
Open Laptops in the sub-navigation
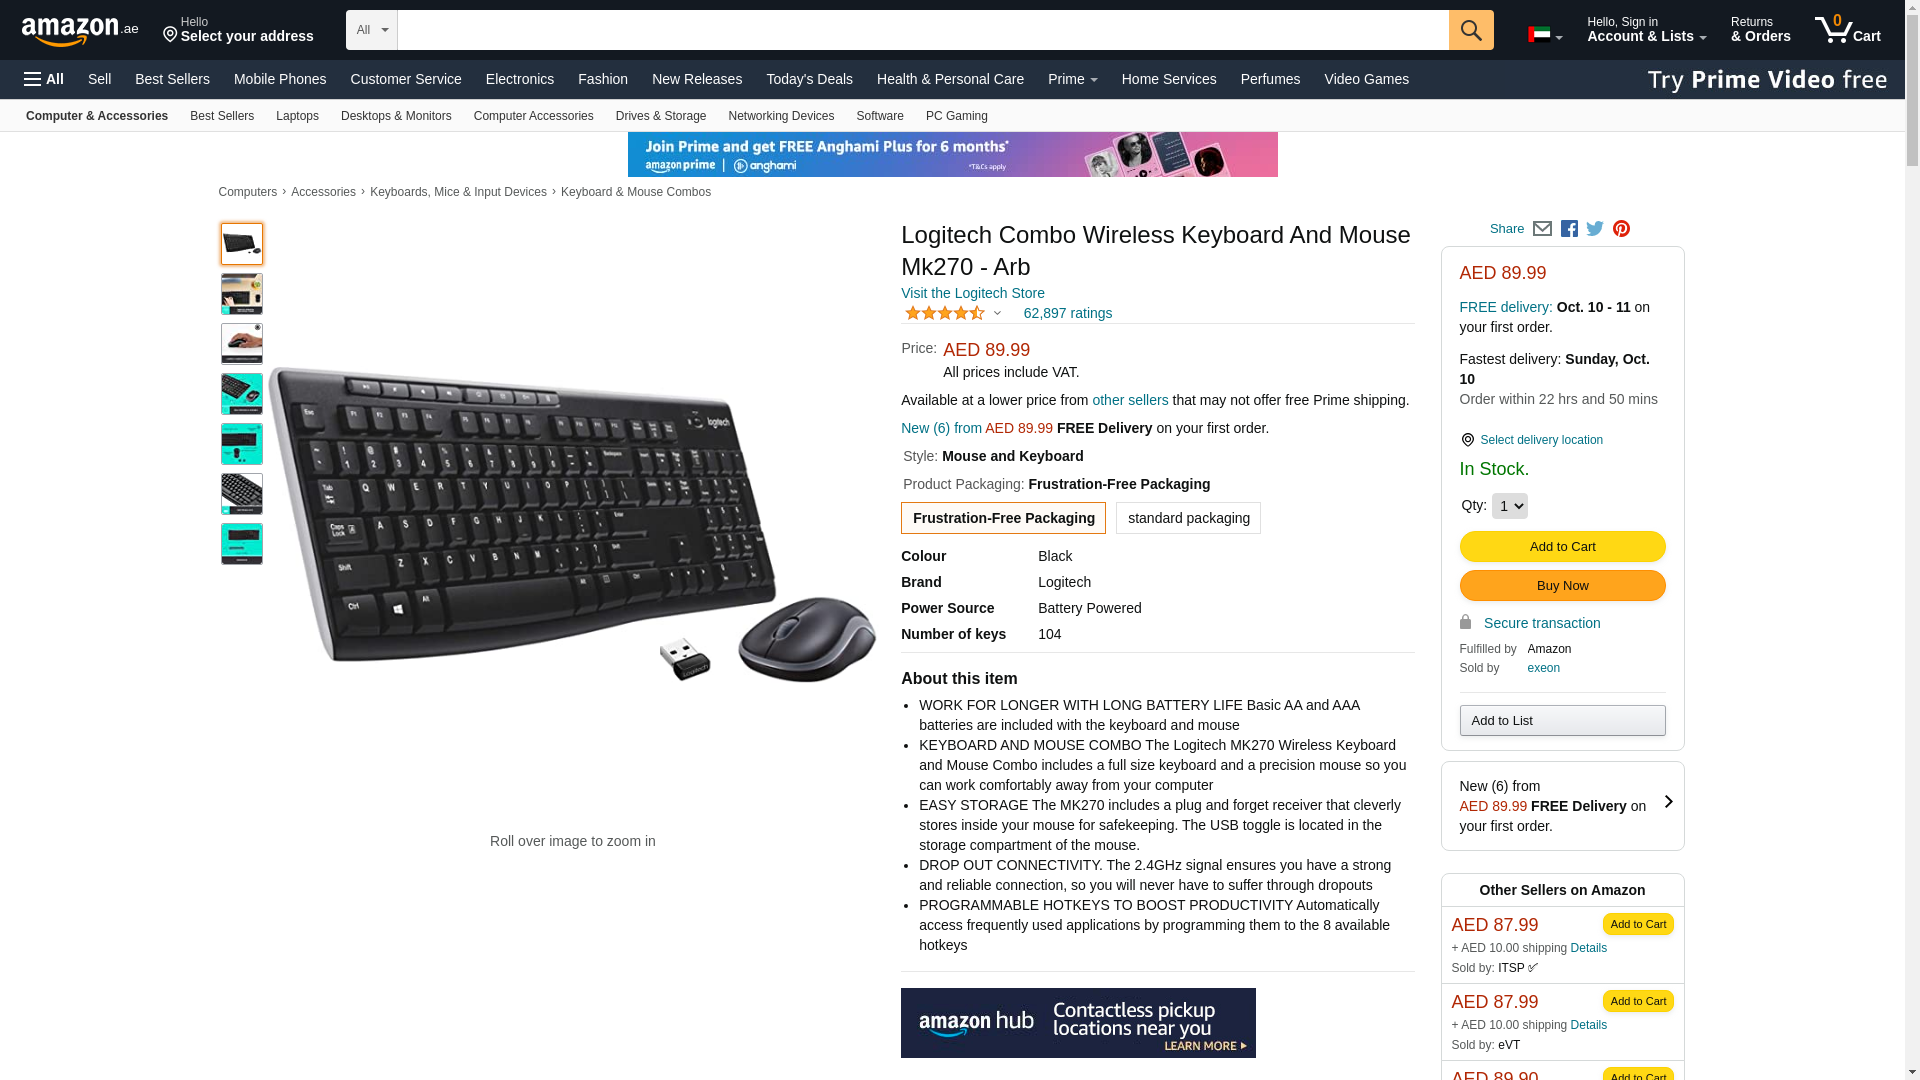[297, 116]
